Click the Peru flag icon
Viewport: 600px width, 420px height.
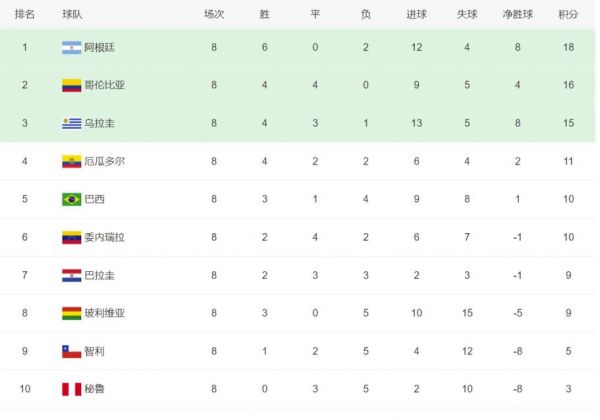coord(72,389)
